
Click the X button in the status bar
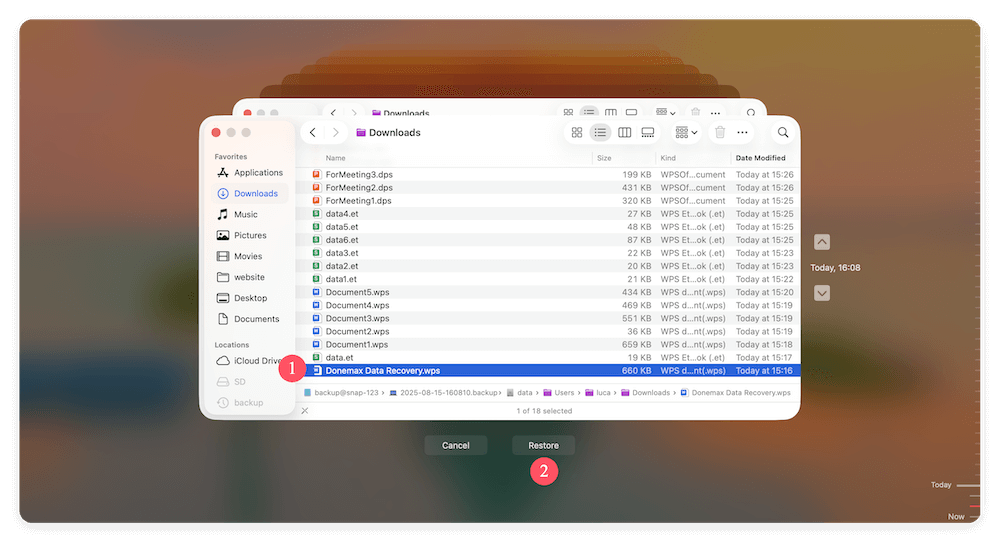point(305,411)
